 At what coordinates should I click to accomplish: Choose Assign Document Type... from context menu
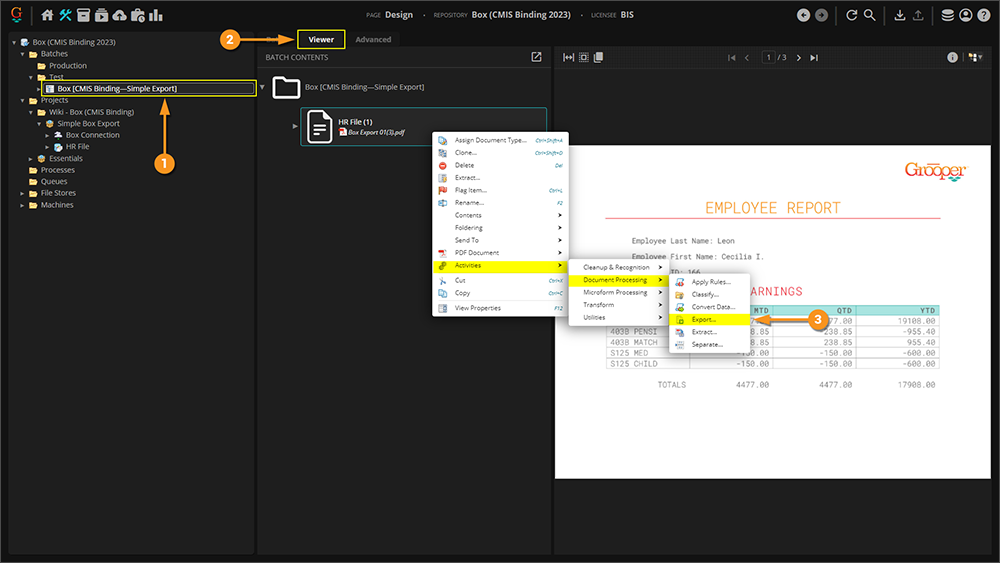501,140
